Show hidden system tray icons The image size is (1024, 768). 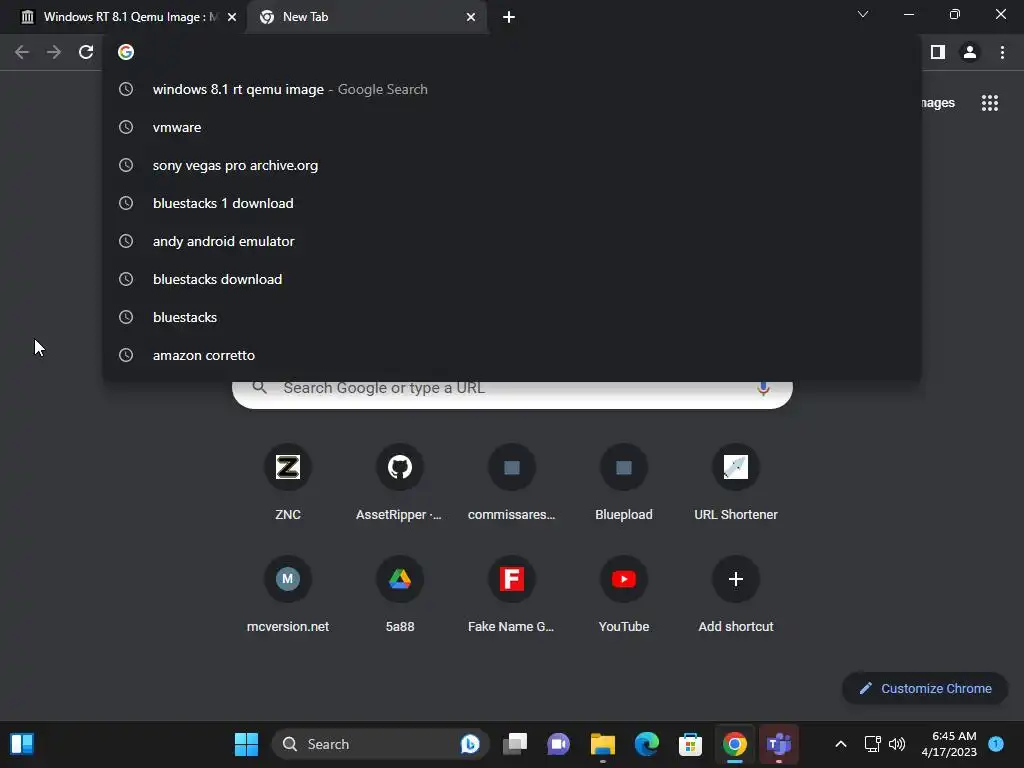pos(841,744)
